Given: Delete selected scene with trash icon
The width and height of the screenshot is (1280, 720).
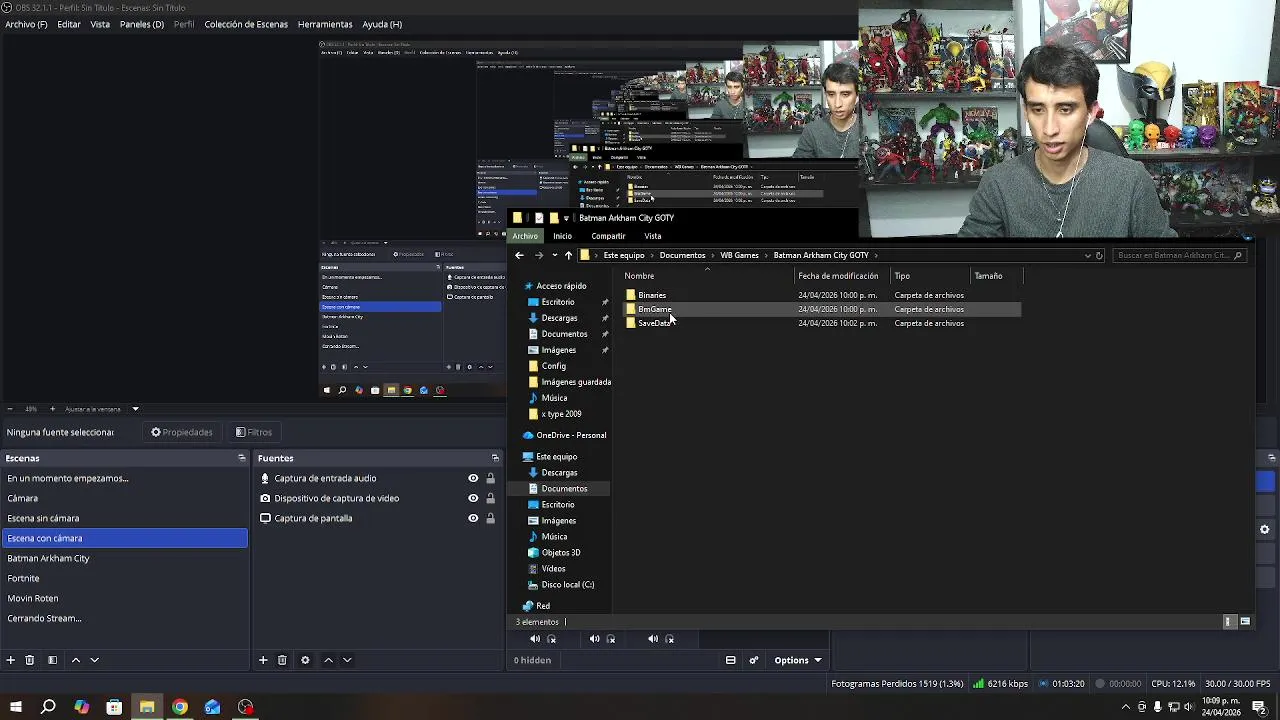Looking at the screenshot, I should pos(30,660).
